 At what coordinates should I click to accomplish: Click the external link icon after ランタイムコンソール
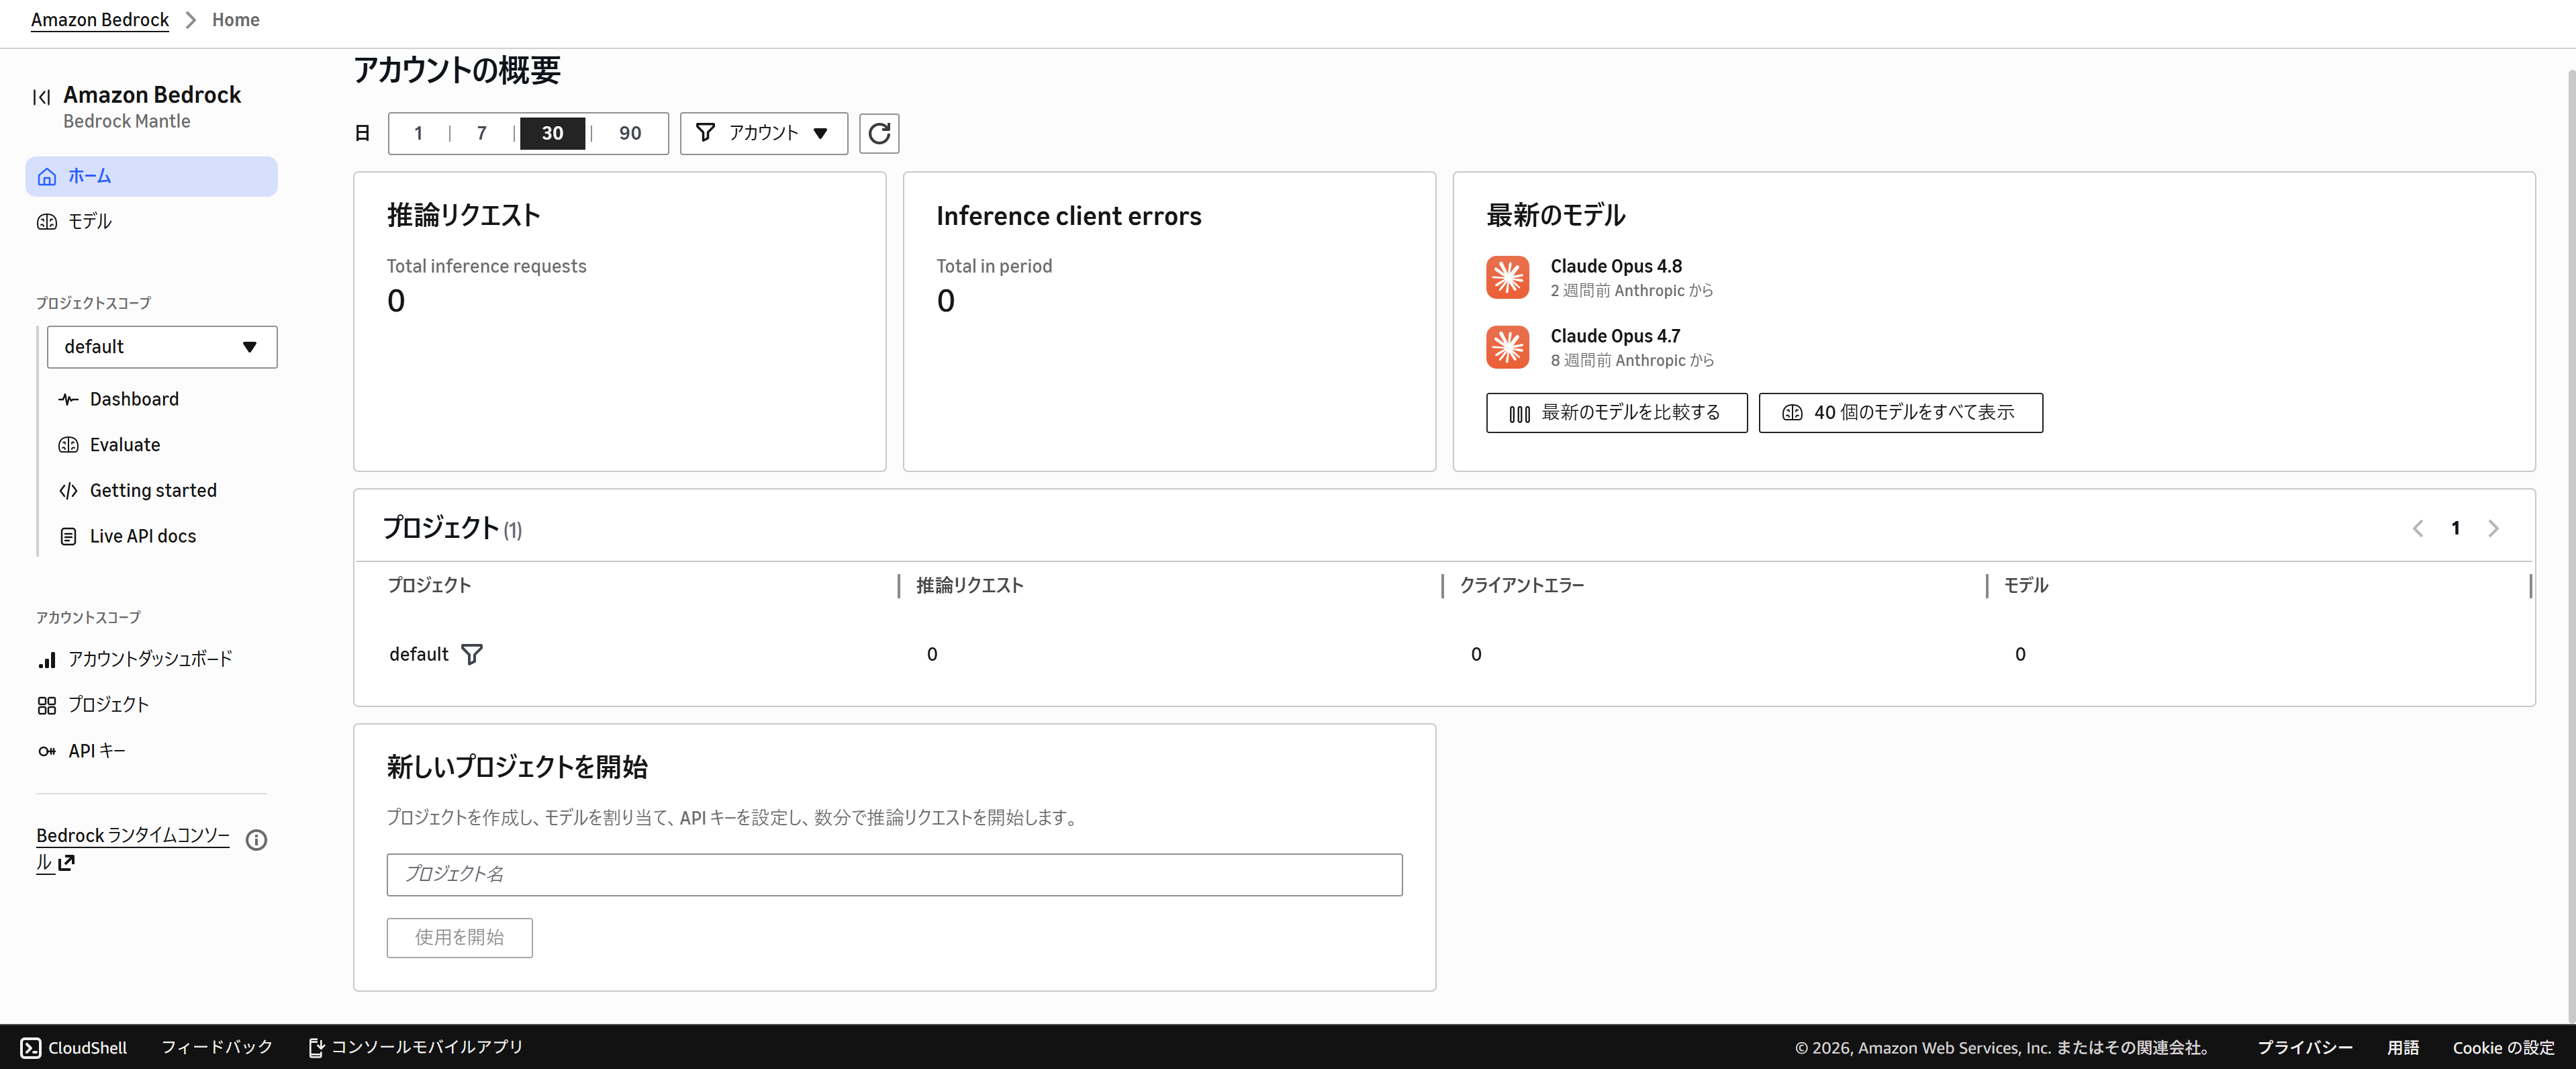point(66,863)
